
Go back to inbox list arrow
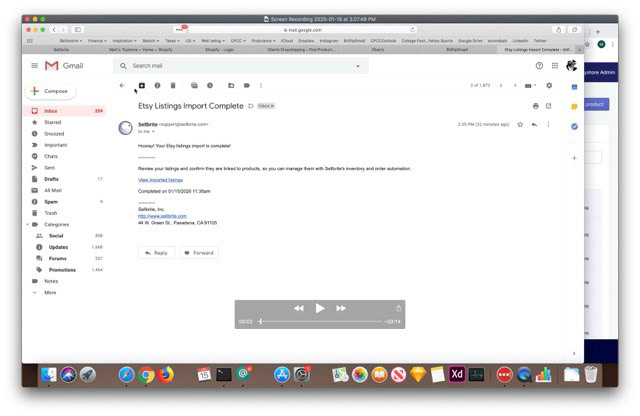(122, 85)
